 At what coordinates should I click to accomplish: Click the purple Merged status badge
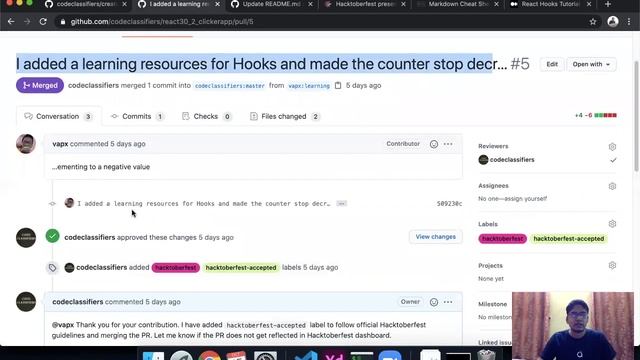(x=40, y=85)
